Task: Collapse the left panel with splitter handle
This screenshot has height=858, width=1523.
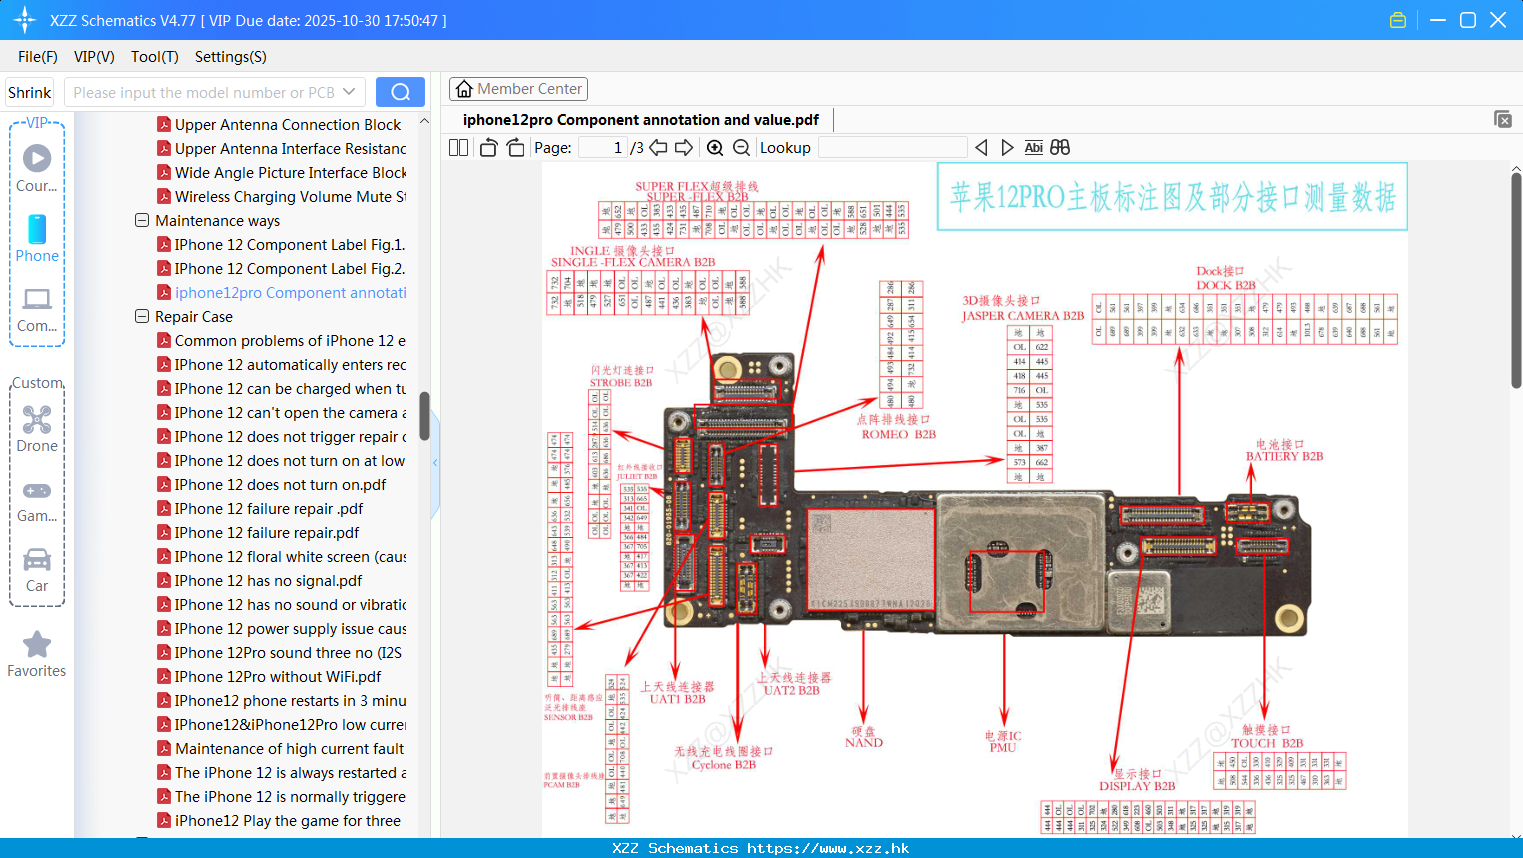Action: tap(435, 462)
